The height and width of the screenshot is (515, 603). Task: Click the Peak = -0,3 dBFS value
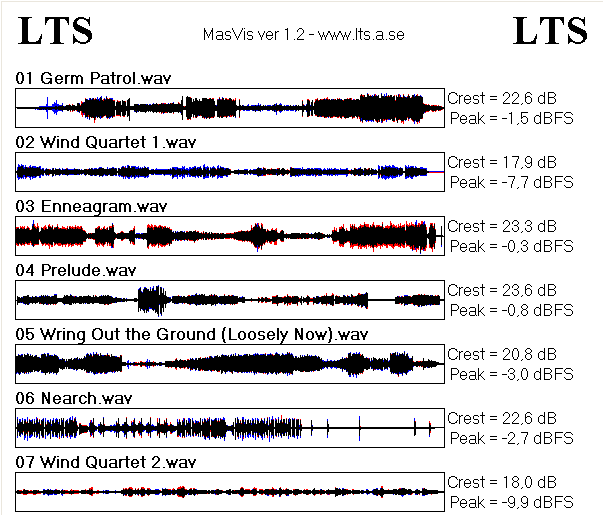(x=511, y=246)
